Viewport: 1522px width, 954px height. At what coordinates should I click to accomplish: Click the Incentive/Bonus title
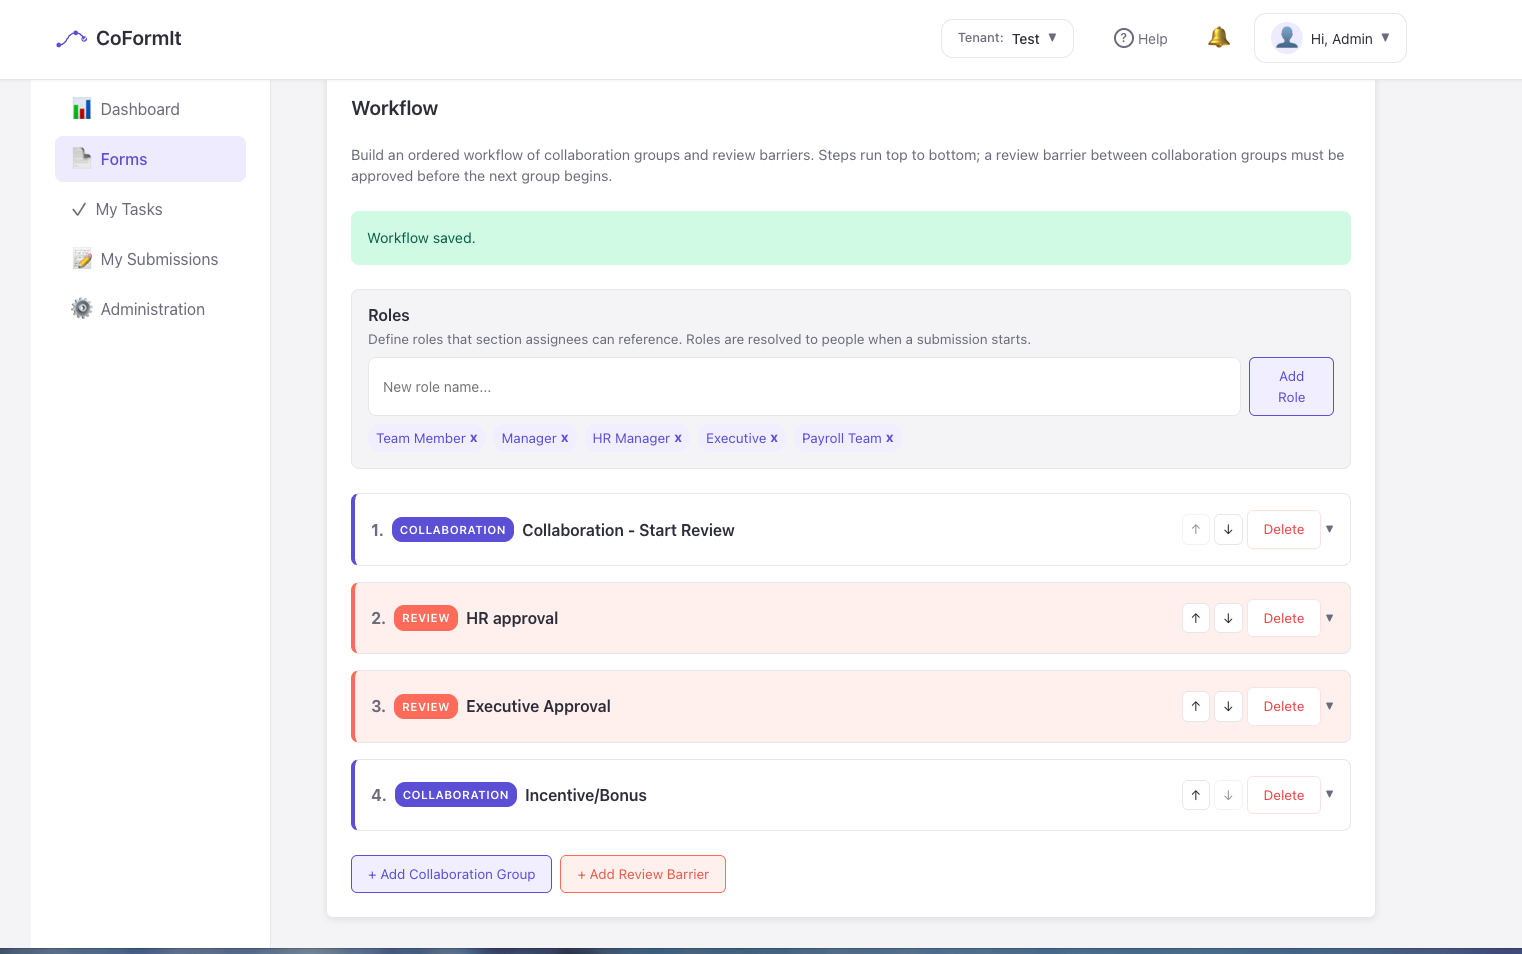586,795
